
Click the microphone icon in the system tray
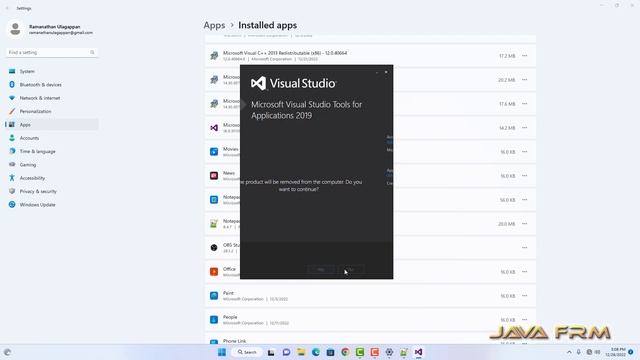pos(579,352)
